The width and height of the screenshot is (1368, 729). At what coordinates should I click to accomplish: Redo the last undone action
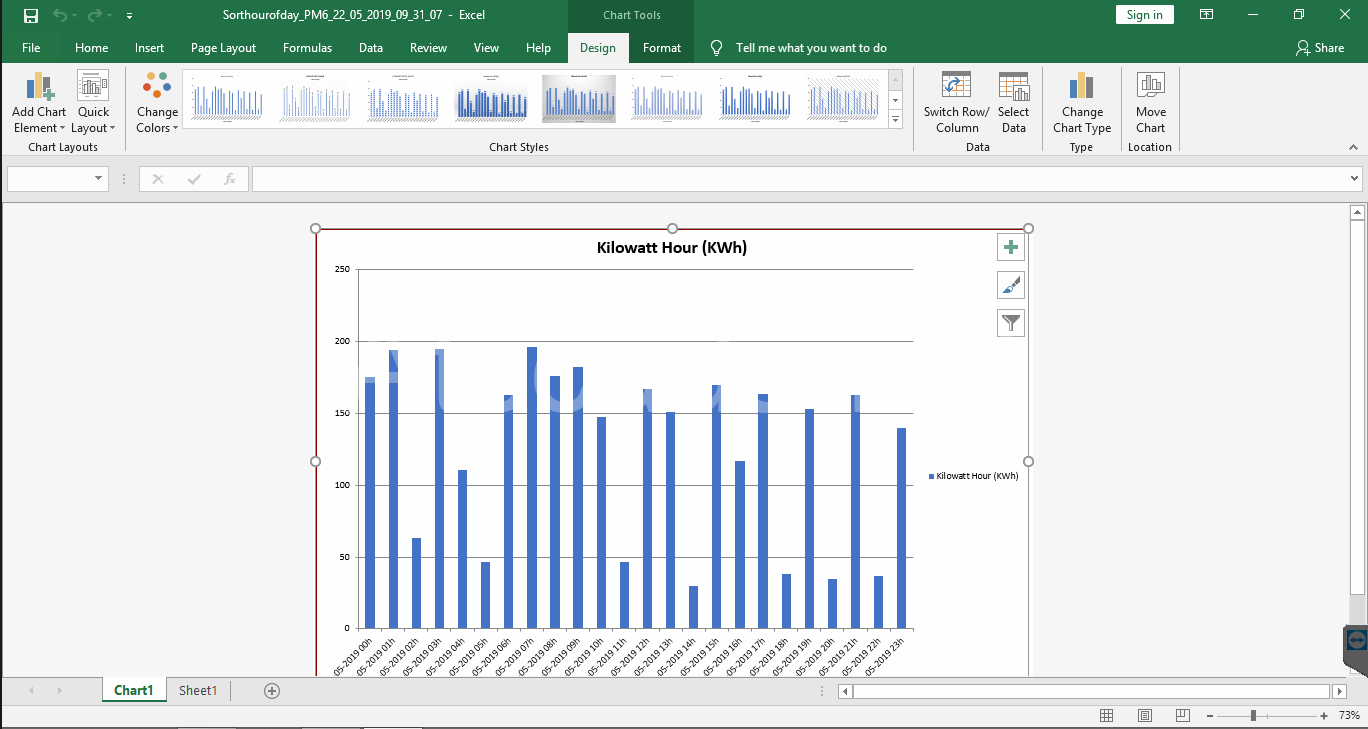click(96, 15)
